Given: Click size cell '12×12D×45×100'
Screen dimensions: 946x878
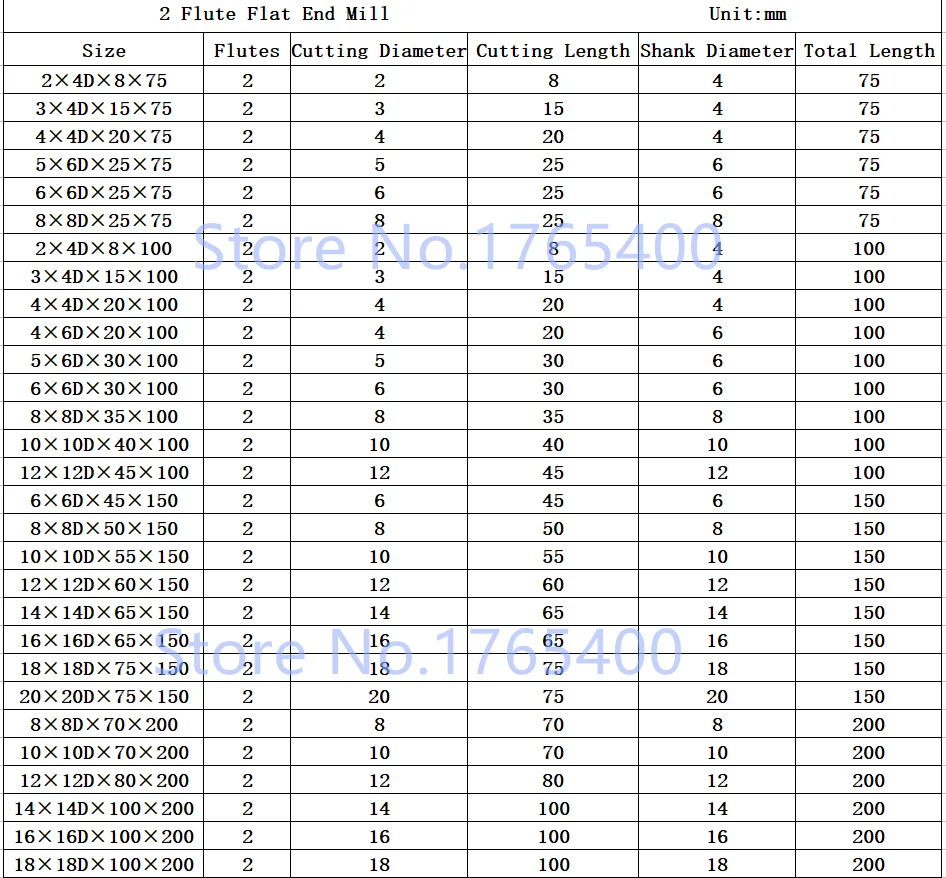Looking at the screenshot, I should (x=104, y=472).
